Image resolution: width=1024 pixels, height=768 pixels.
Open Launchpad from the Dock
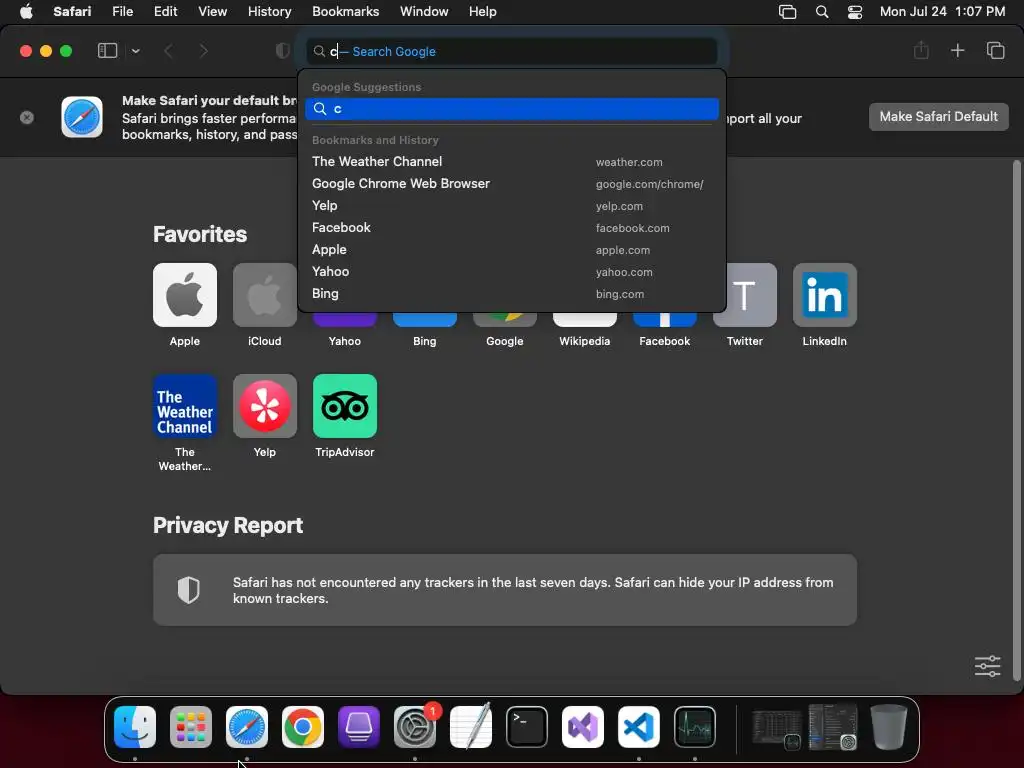[191, 727]
